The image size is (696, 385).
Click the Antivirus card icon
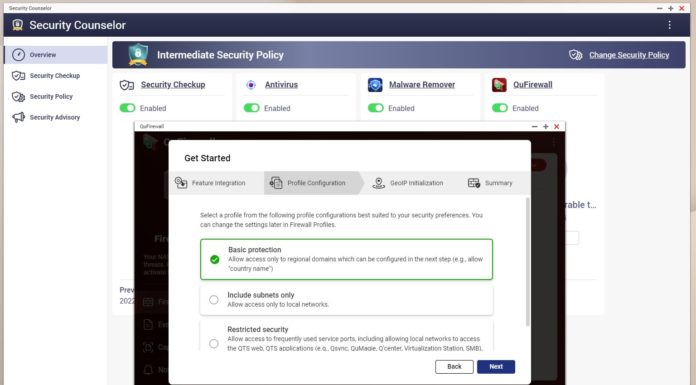(x=251, y=85)
